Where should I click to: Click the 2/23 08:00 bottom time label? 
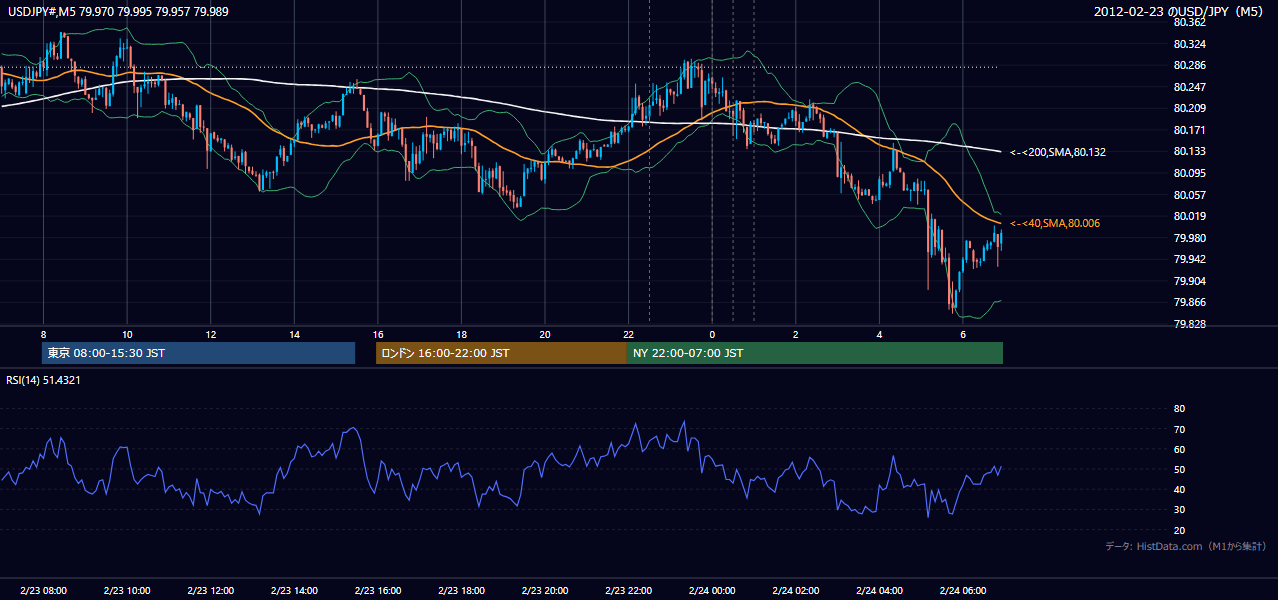(x=43, y=591)
